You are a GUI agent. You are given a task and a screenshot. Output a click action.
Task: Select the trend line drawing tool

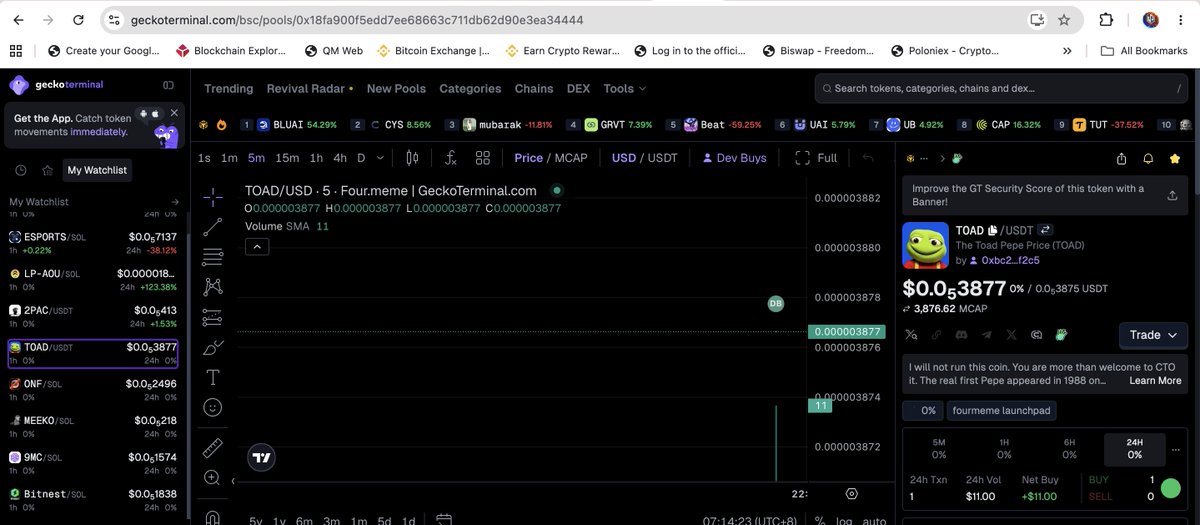[213, 227]
